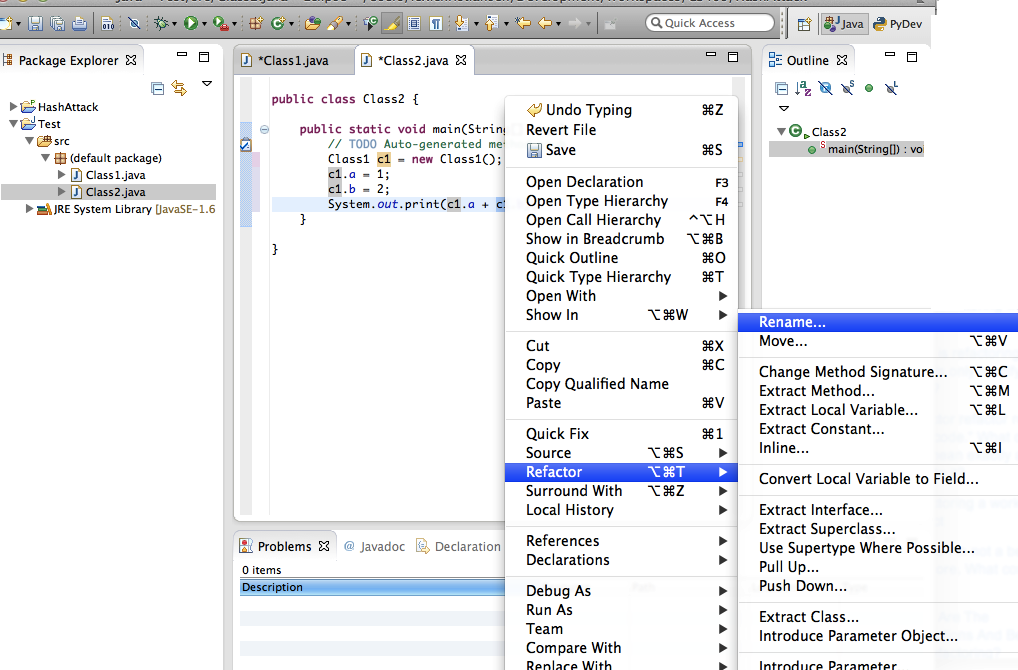Toggle Hide Non-Public Members green dot
Image resolution: width=1018 pixels, height=670 pixels.
coord(869,88)
